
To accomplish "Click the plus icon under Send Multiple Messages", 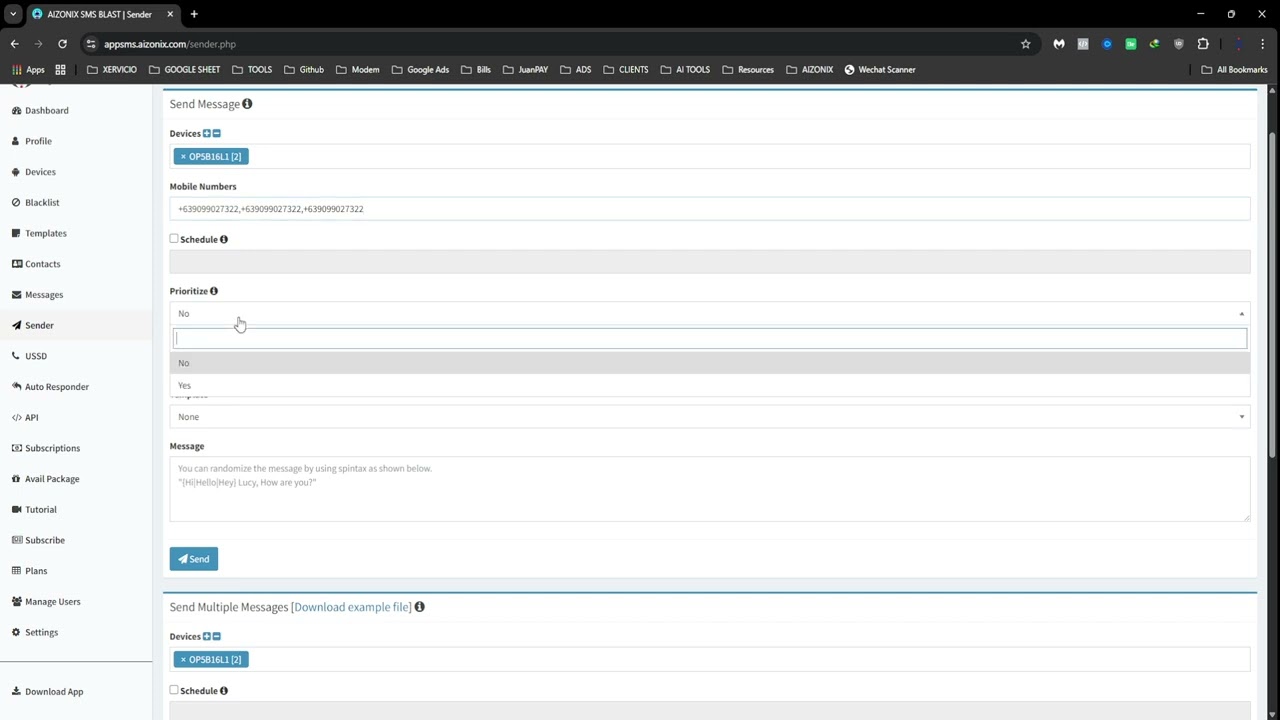I will (x=207, y=636).
